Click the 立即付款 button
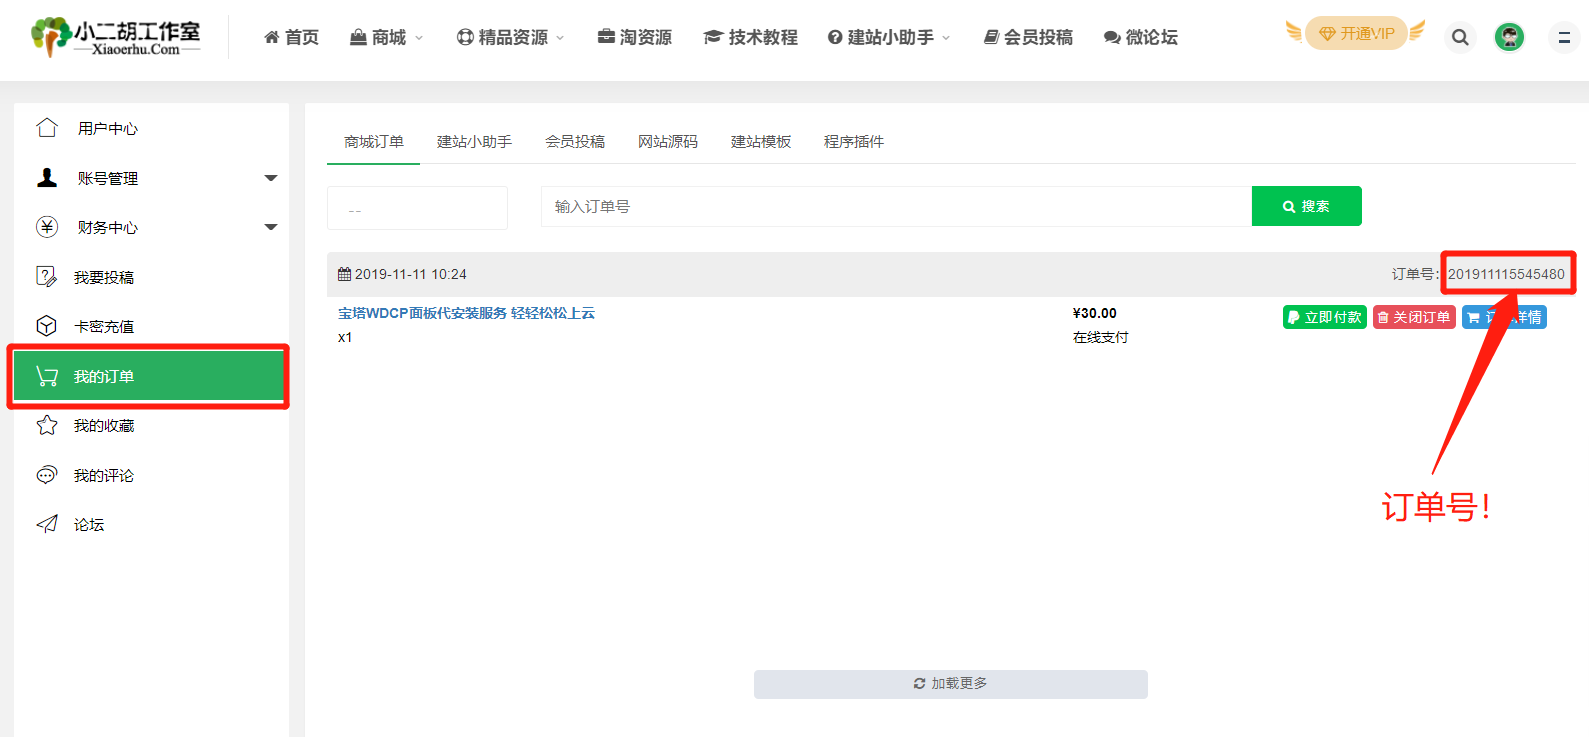 tap(1325, 317)
